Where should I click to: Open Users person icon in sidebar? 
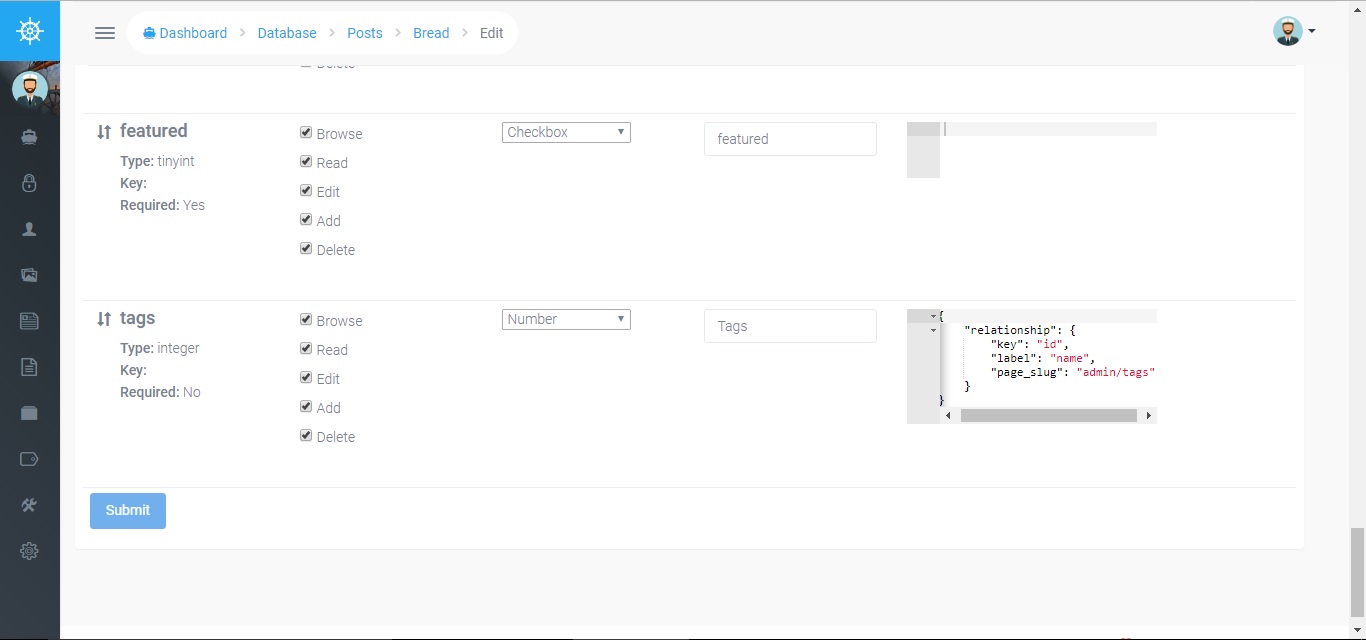29,229
